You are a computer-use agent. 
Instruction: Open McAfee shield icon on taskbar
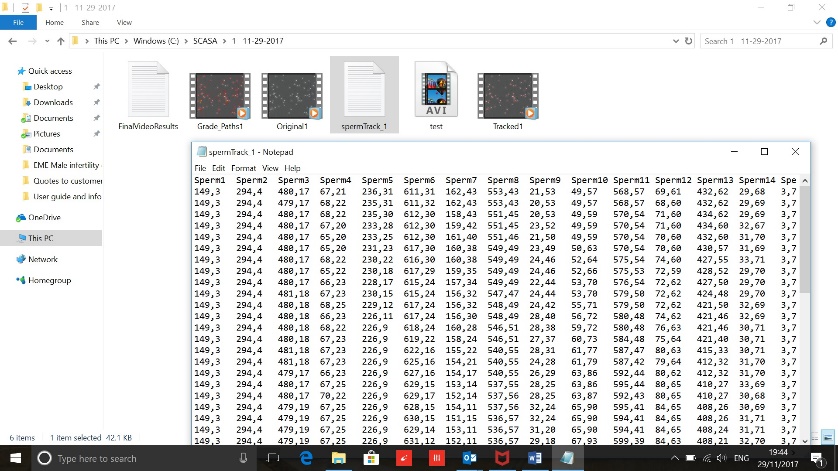tap(502, 458)
